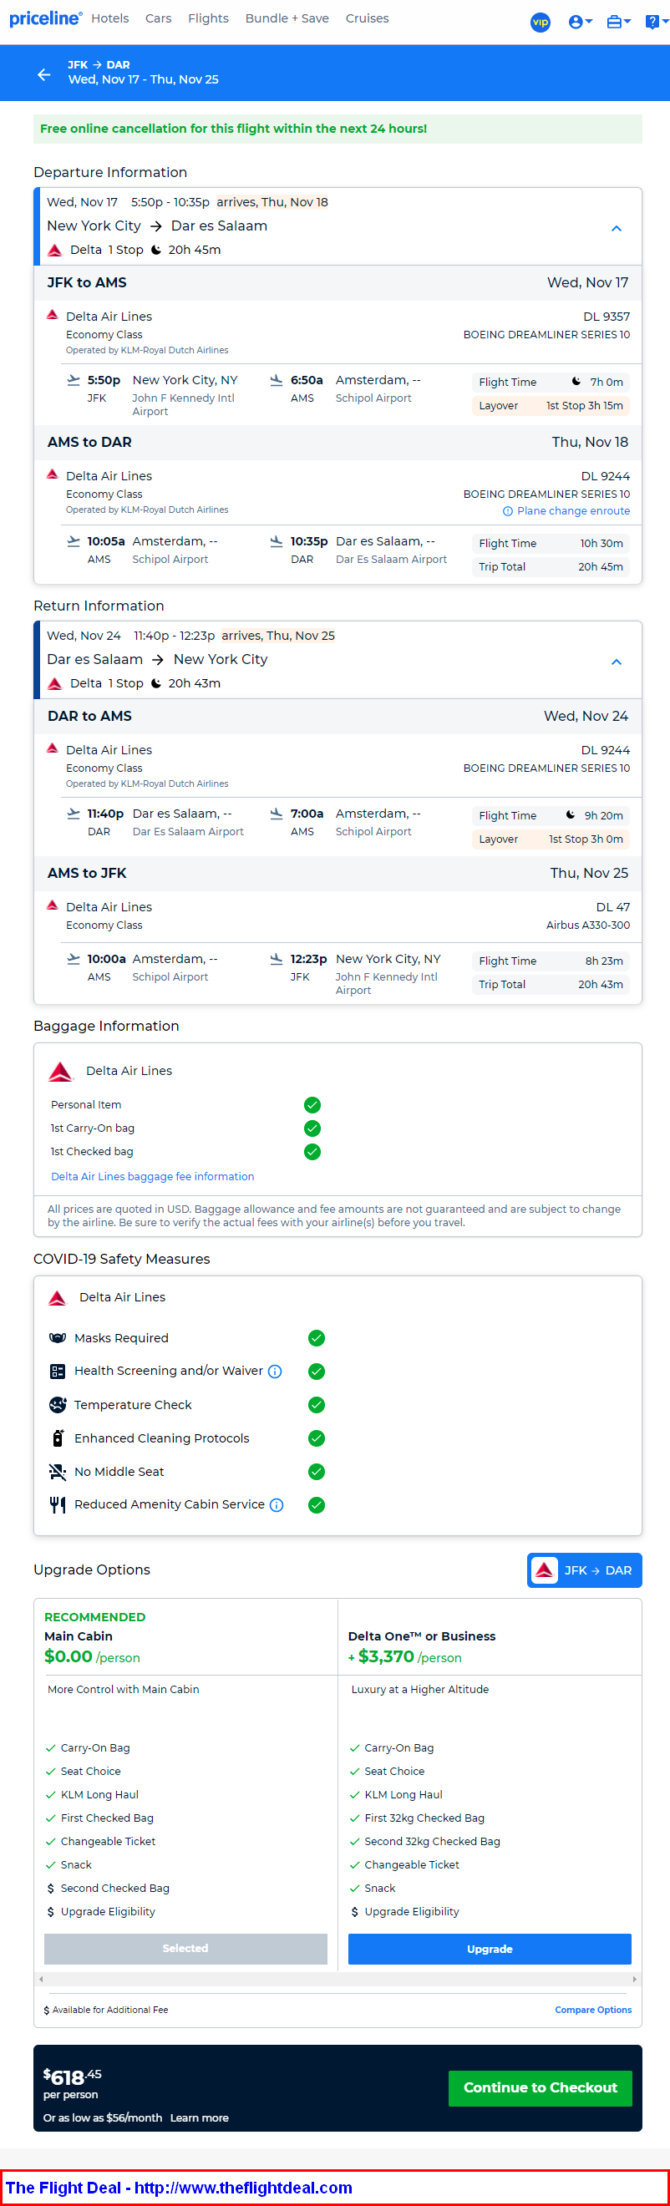
Task: Click the info icon beside Health Screening and/or Waiver
Action: coord(275,1371)
